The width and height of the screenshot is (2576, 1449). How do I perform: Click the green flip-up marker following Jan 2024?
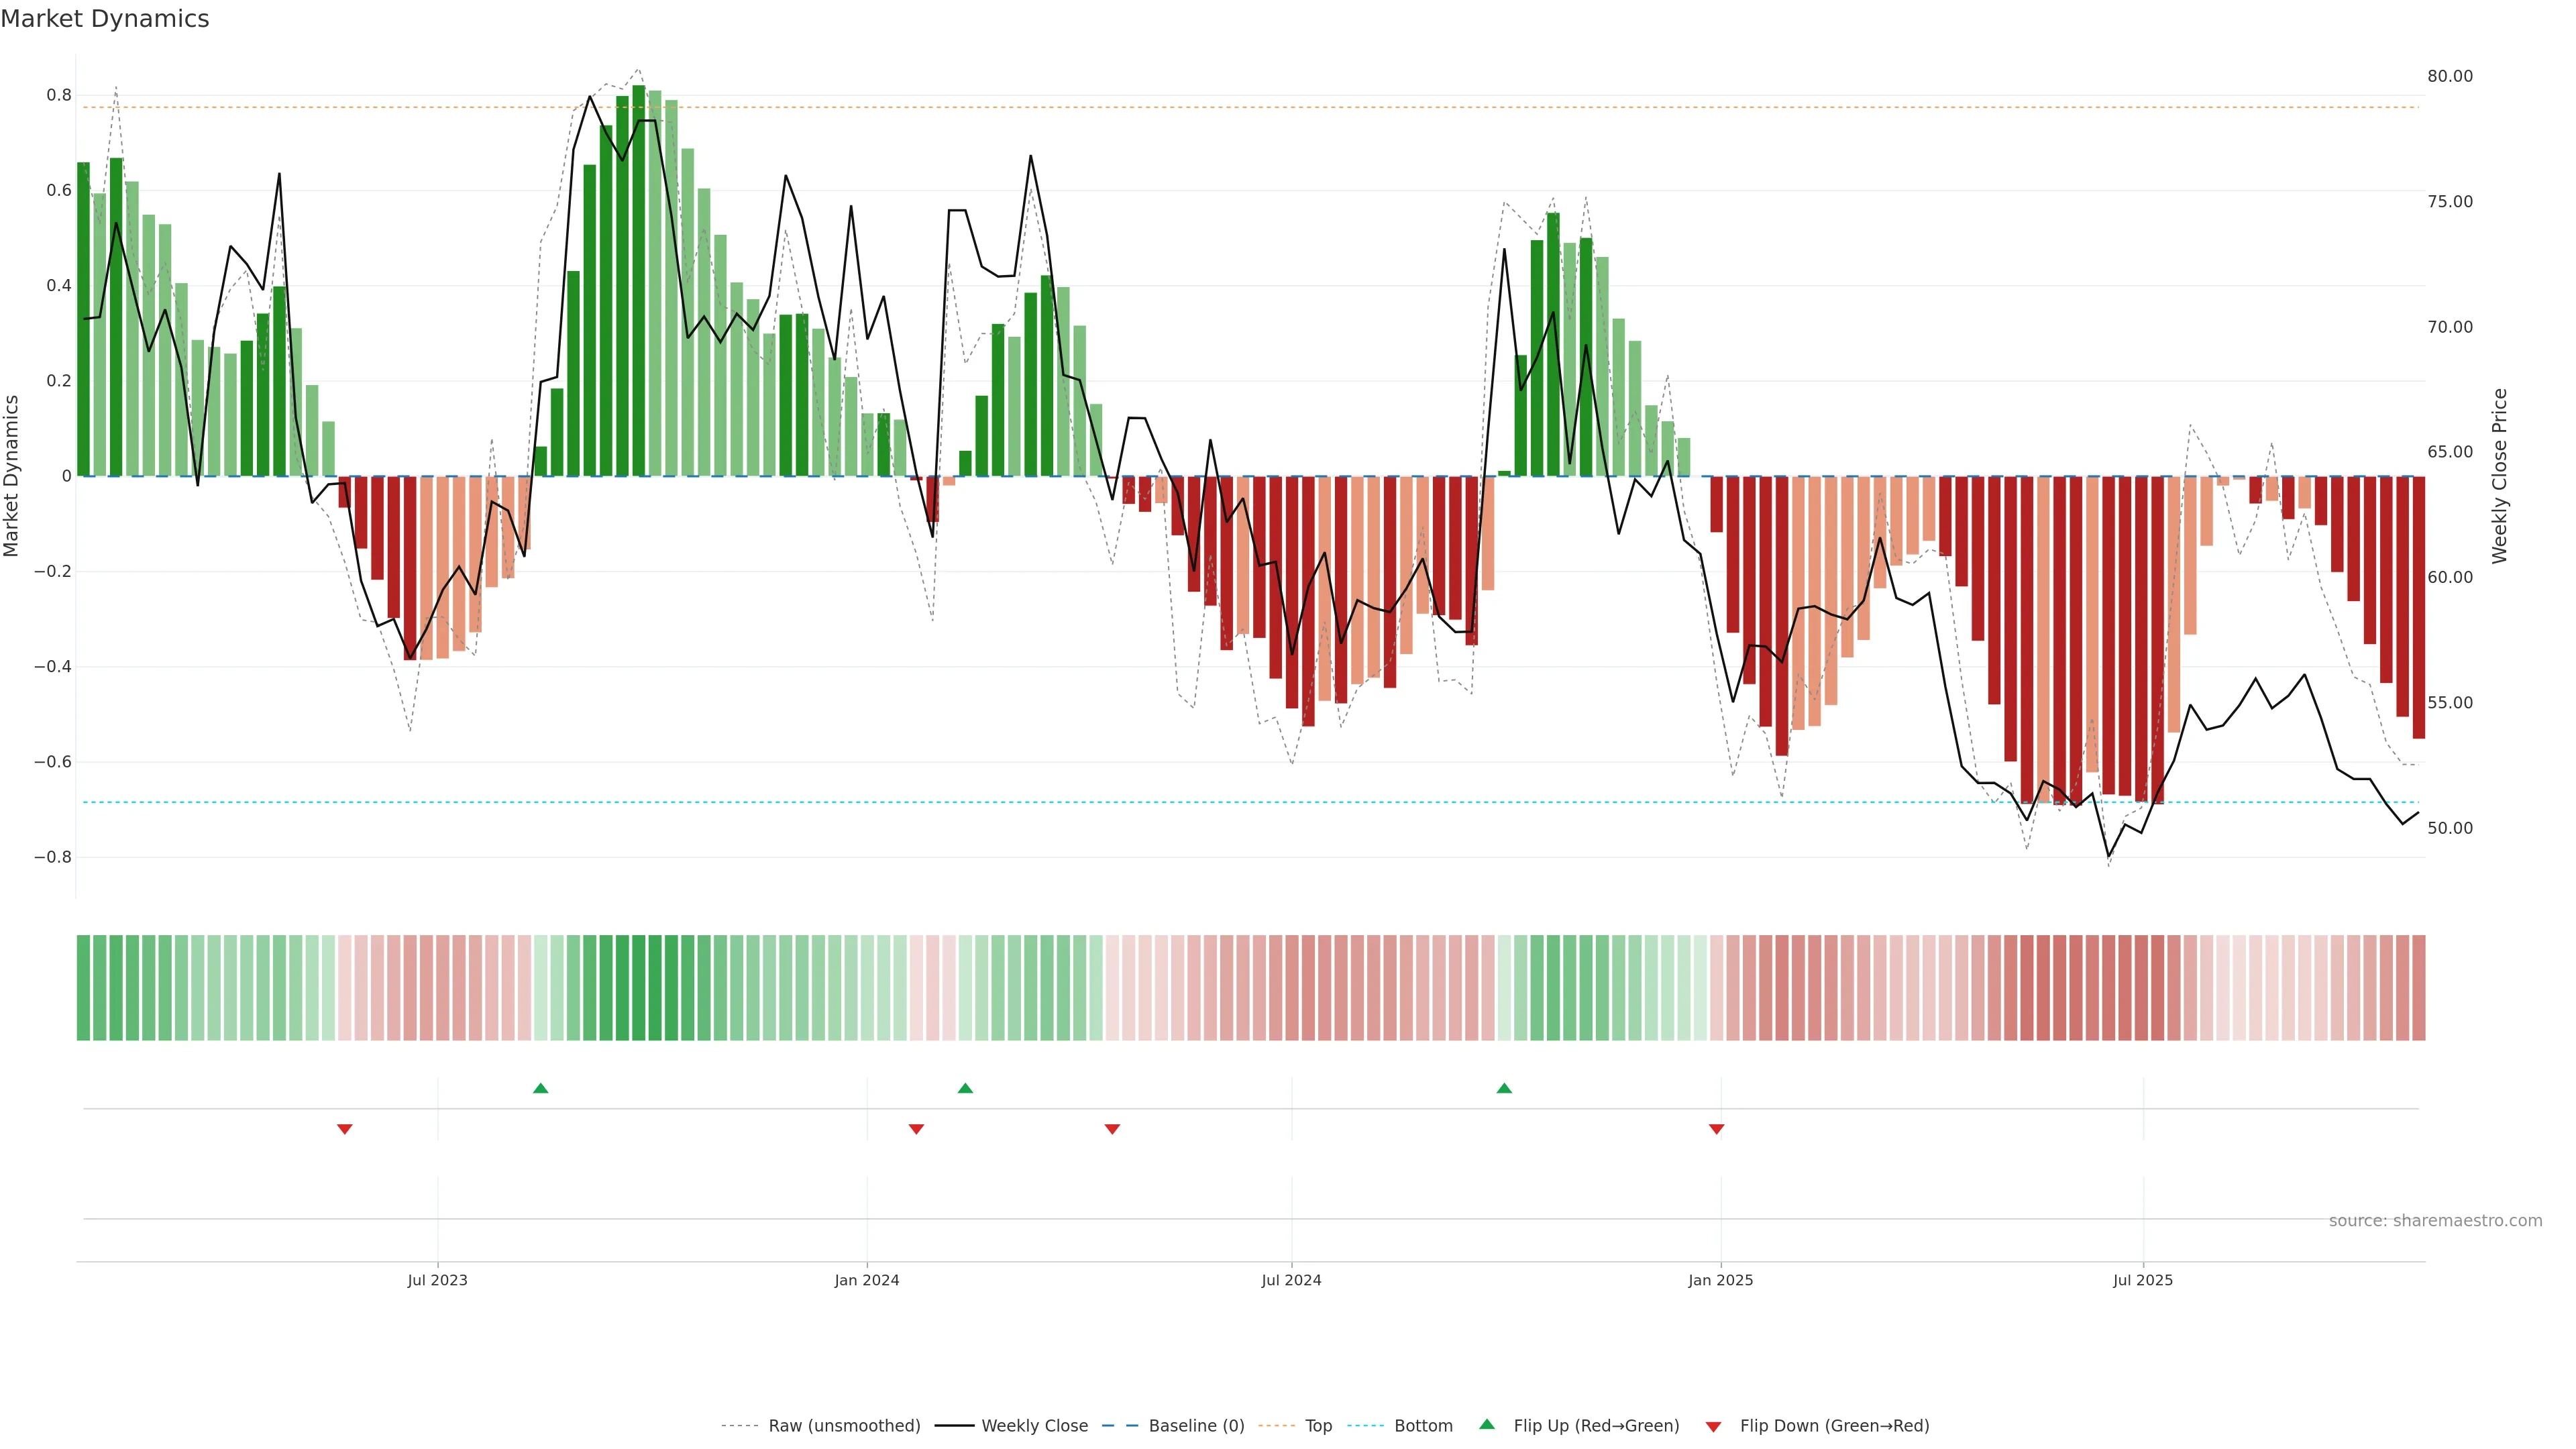[x=965, y=1088]
